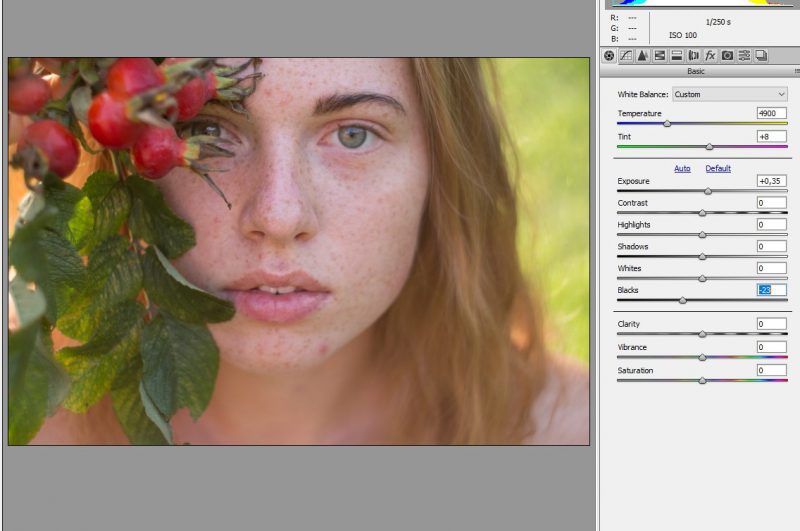Open the Effects (fx) panel

pos(710,56)
